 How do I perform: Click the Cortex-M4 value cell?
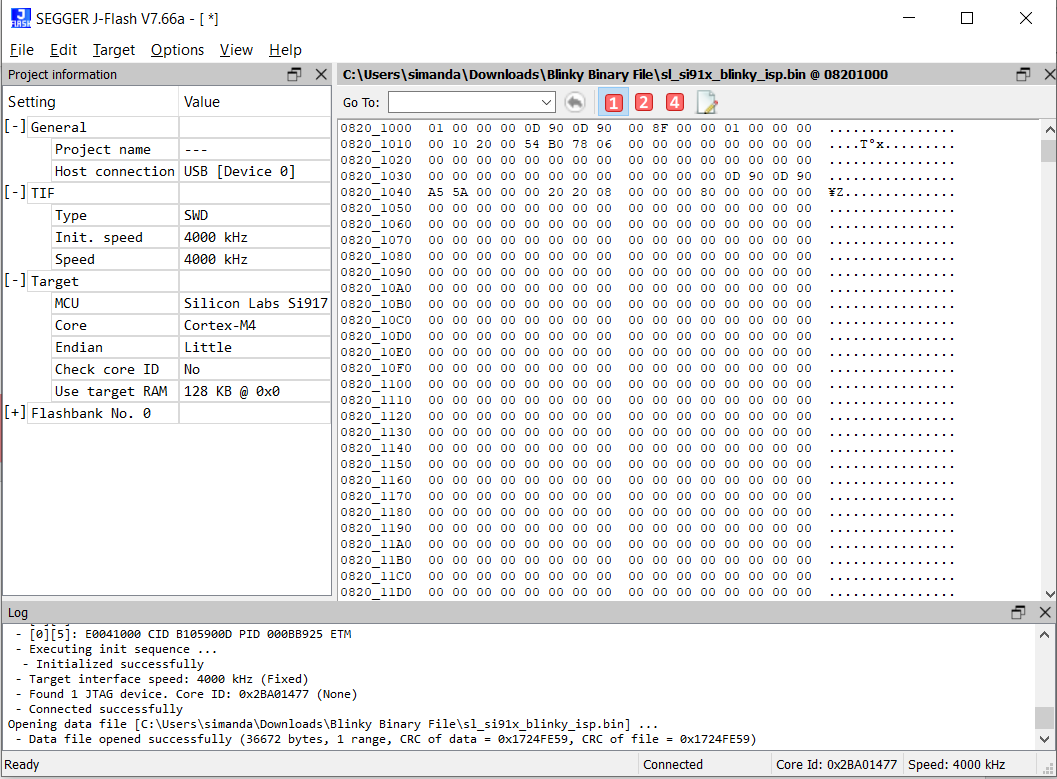pyautogui.click(x=255, y=325)
